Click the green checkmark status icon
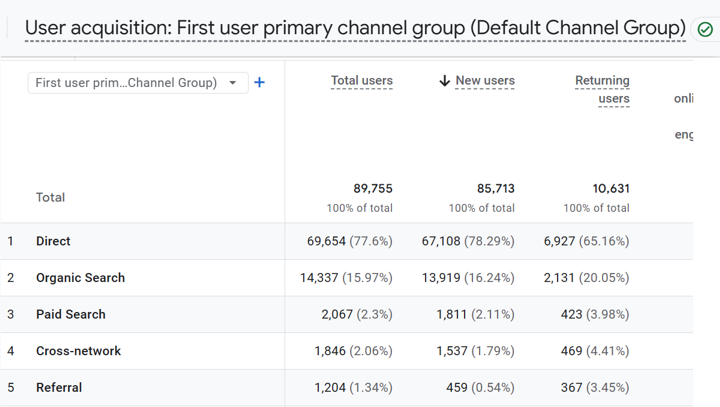720x407 pixels. pyautogui.click(x=705, y=29)
